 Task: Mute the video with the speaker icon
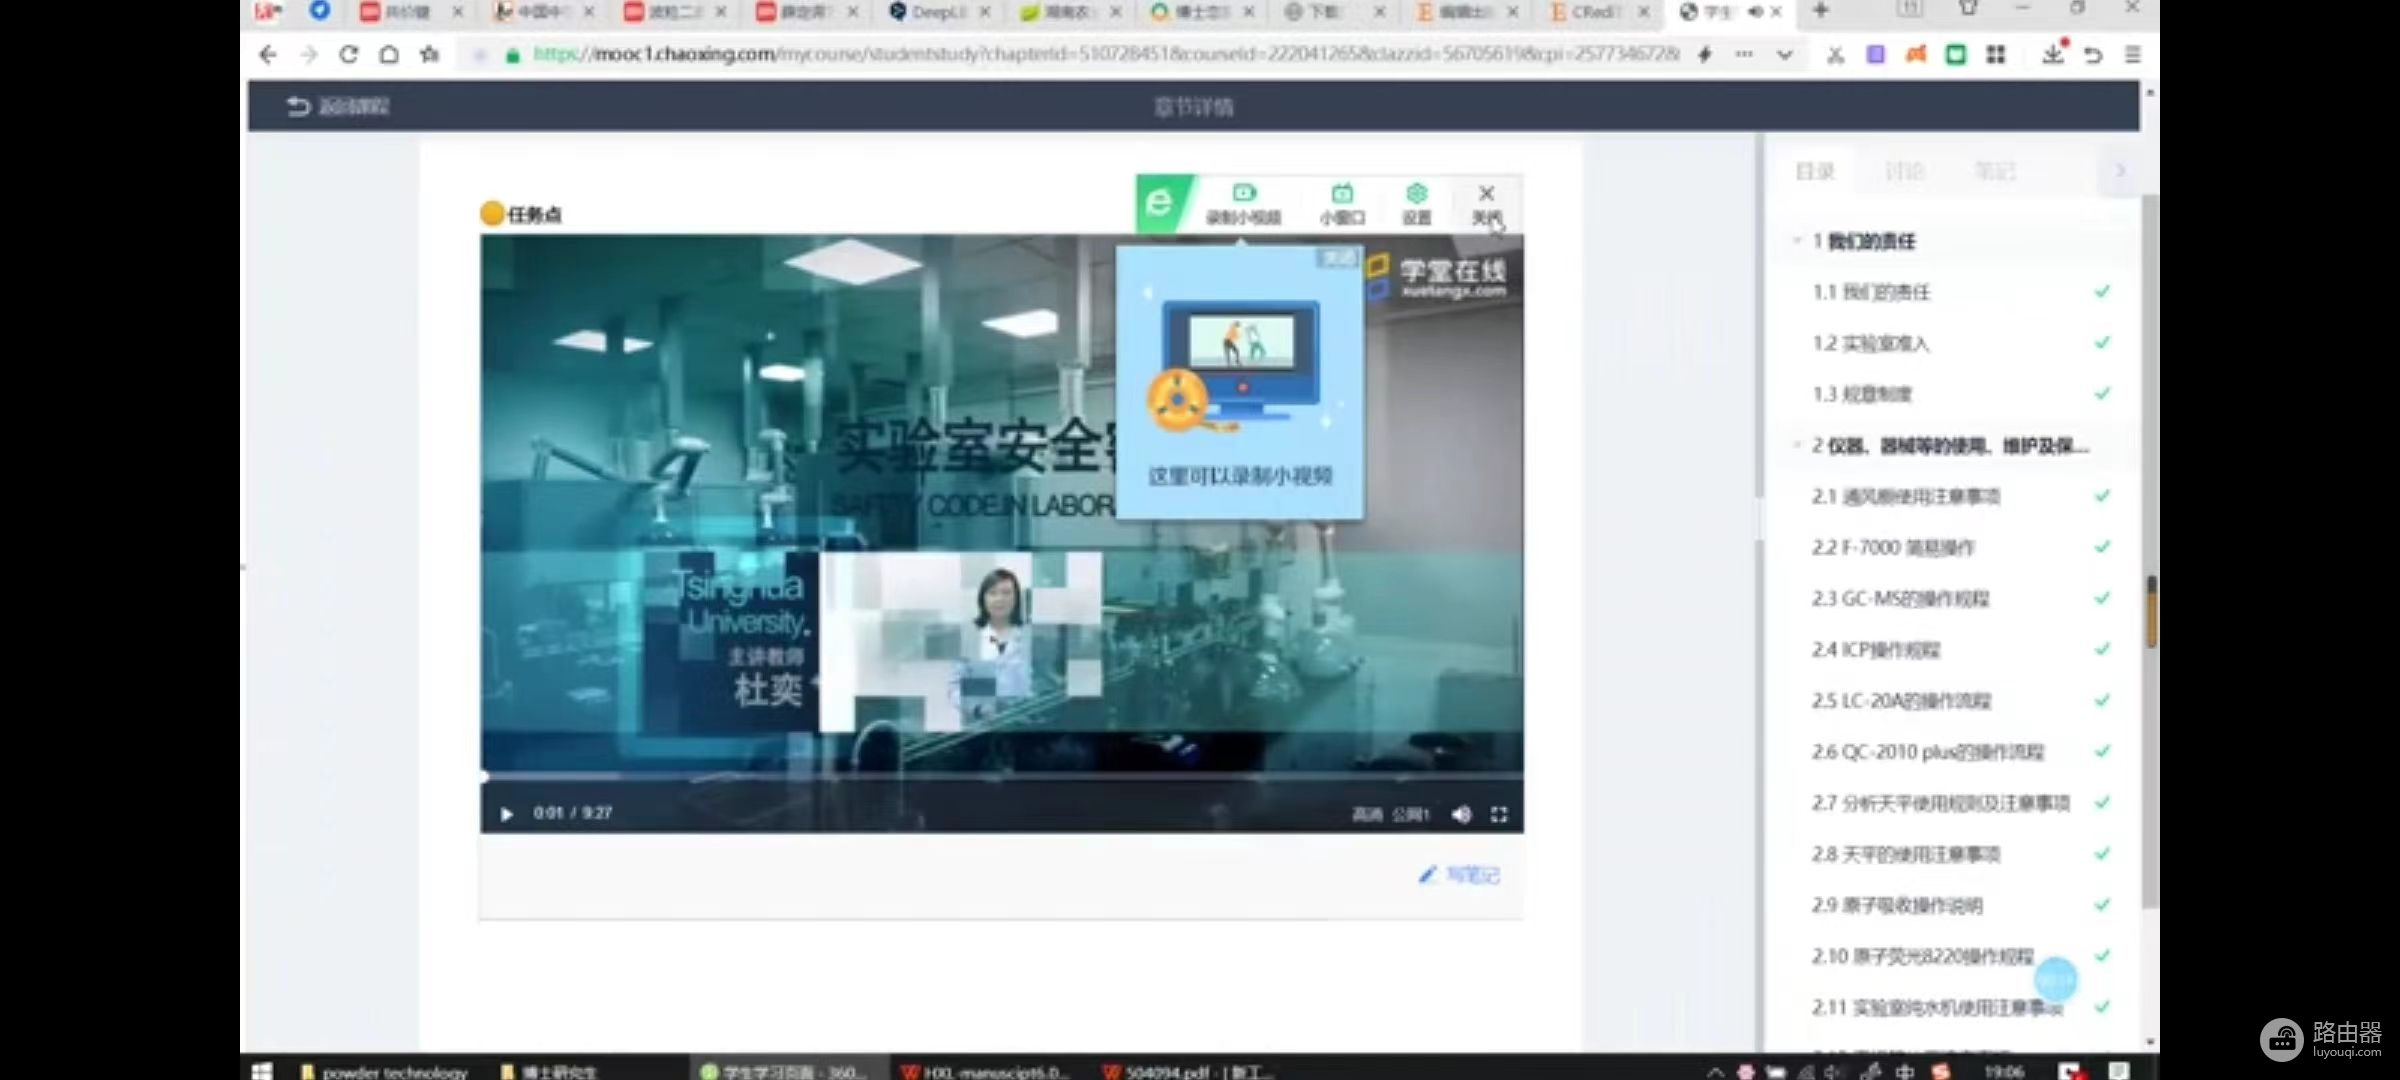point(1461,814)
